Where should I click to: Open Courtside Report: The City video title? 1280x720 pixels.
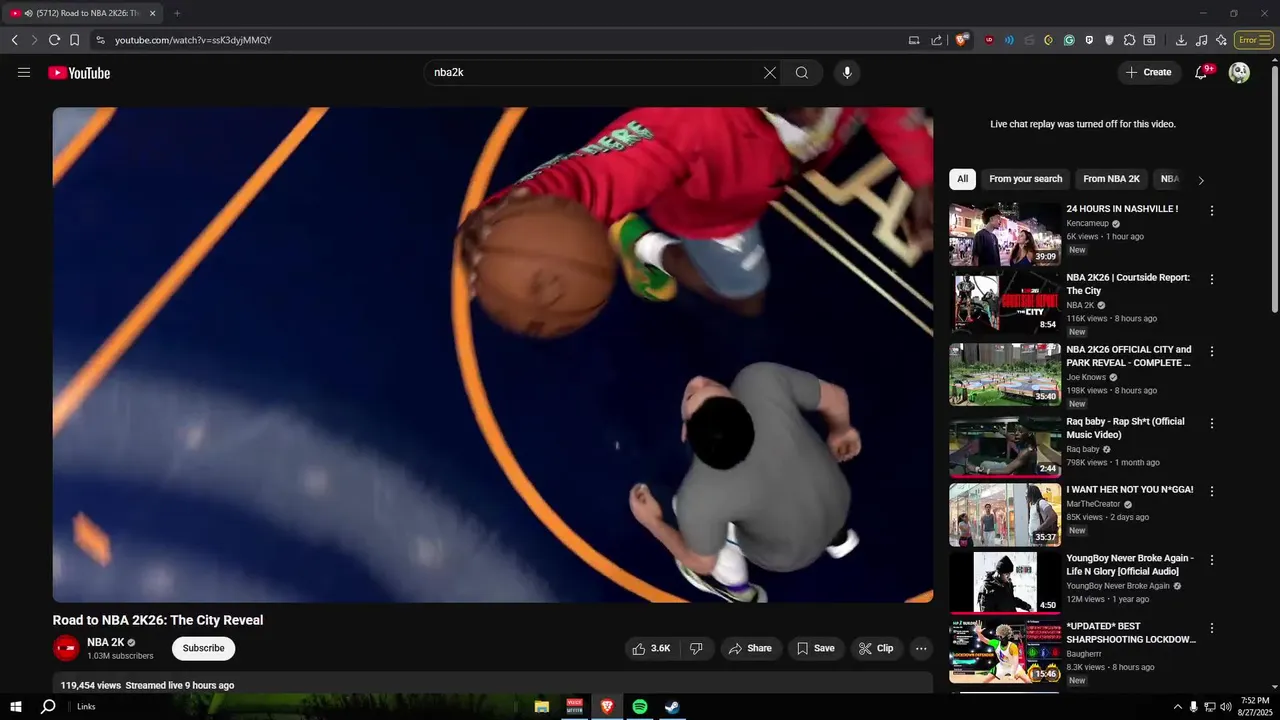[x=1128, y=284]
